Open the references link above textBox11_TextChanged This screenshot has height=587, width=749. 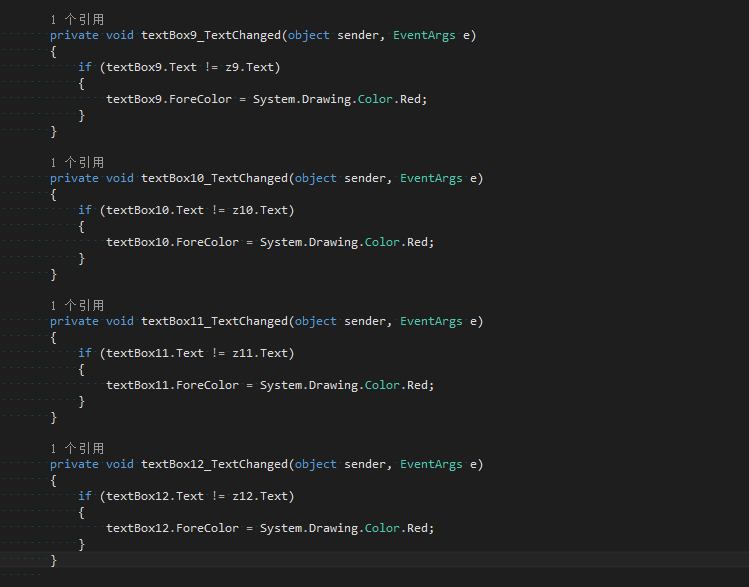tap(77, 305)
